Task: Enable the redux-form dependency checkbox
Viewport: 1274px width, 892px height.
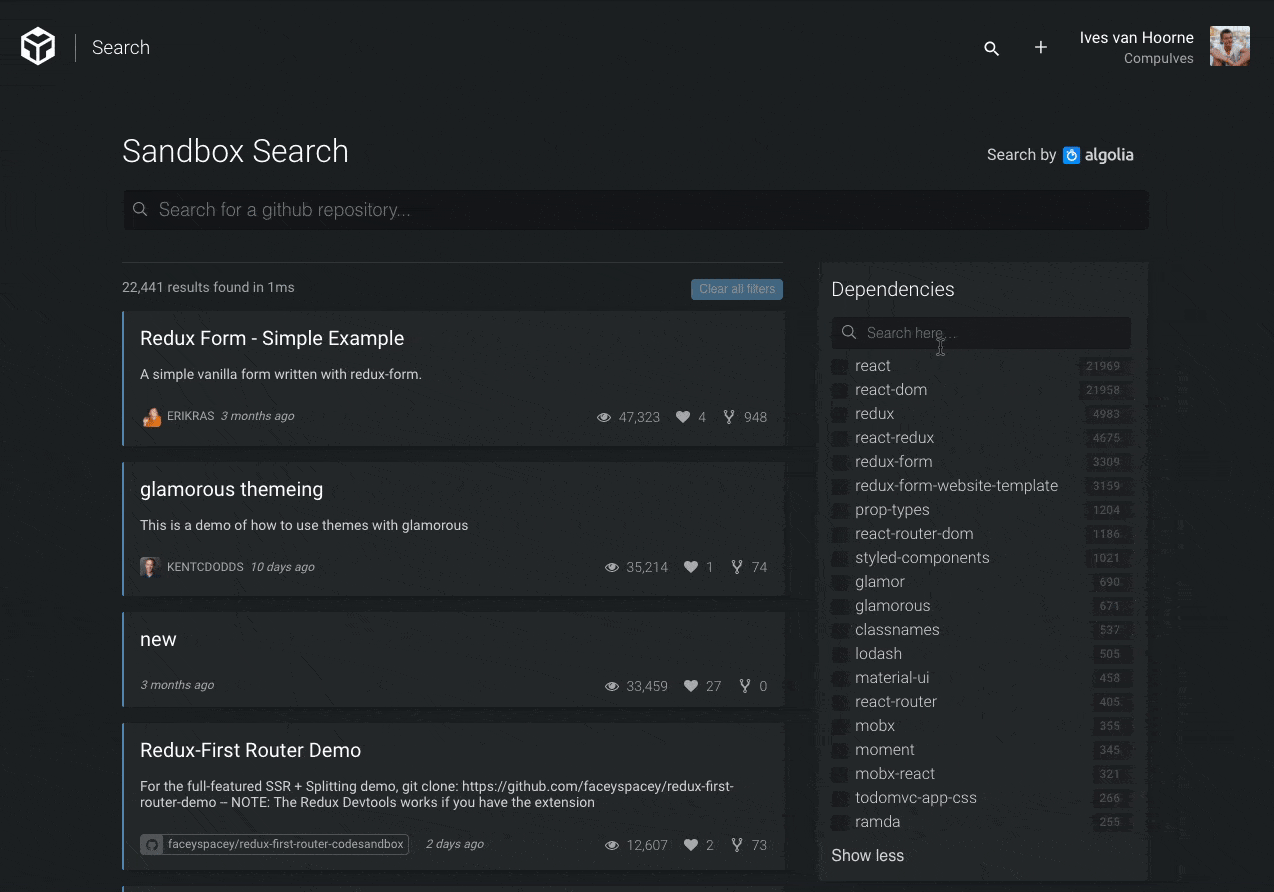Action: pyautogui.click(x=840, y=462)
